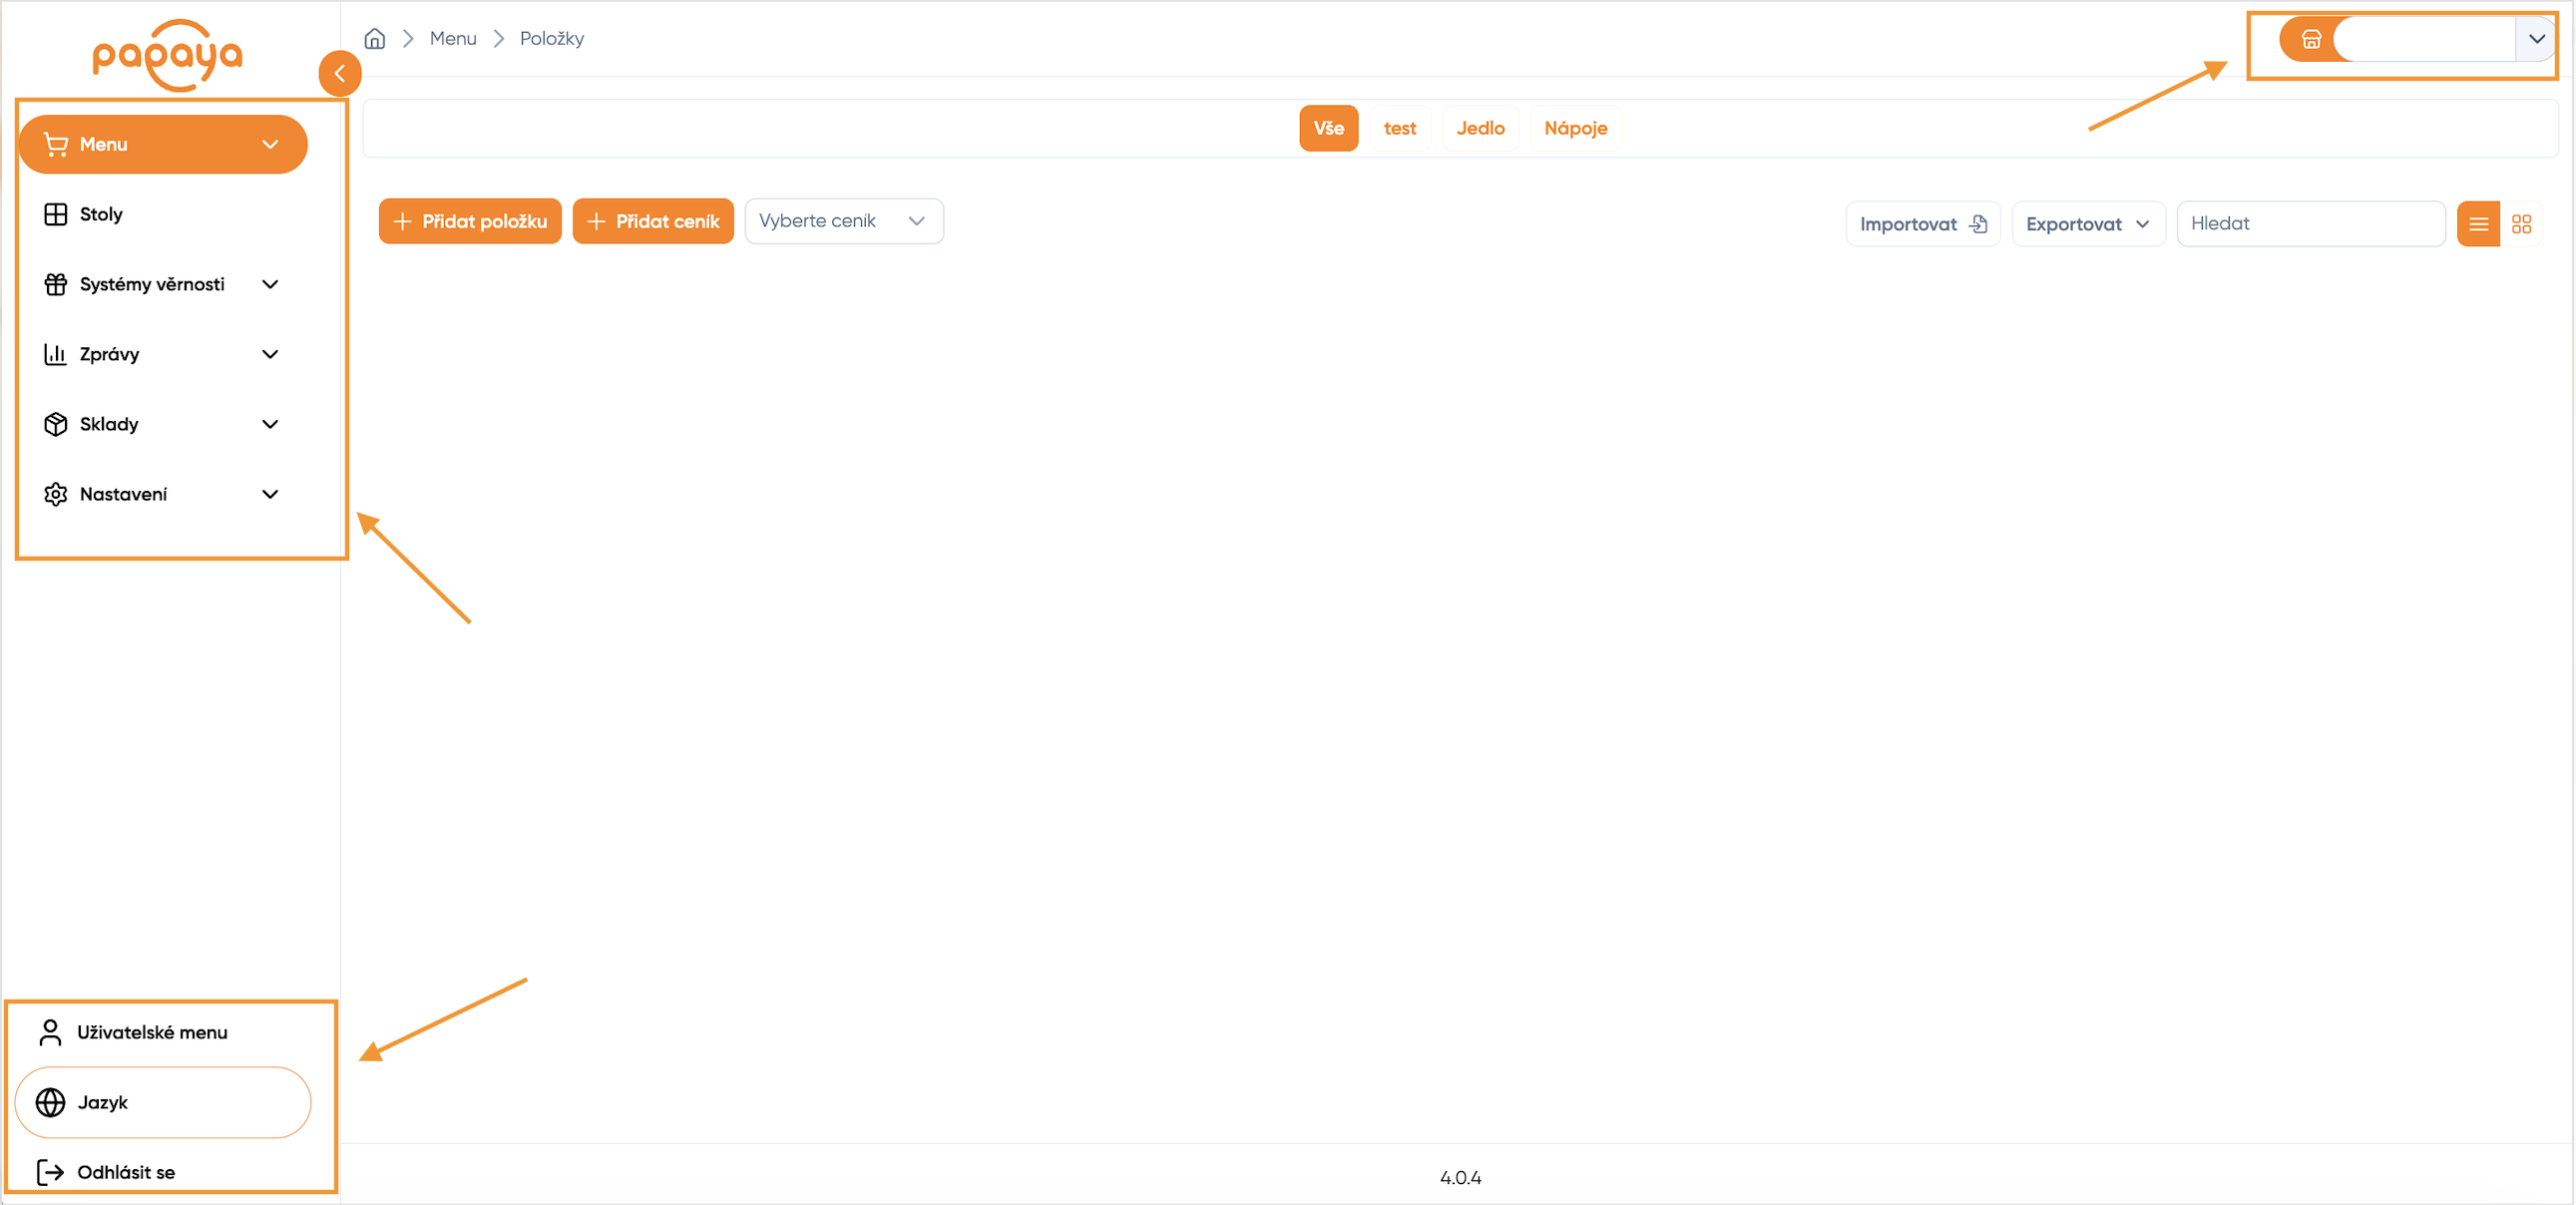
Task: Click the bar chart icon beside Zprávy
Action: tap(56, 355)
